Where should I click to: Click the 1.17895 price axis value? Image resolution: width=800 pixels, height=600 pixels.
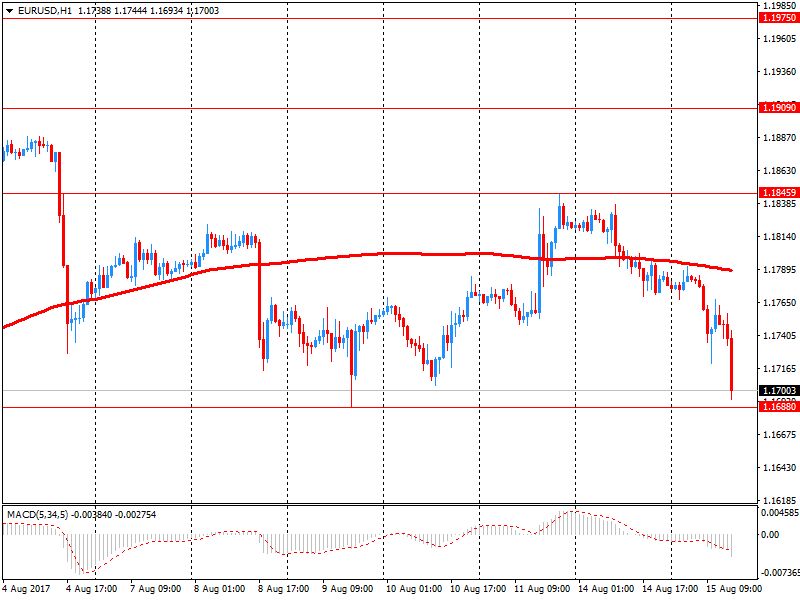click(780, 270)
